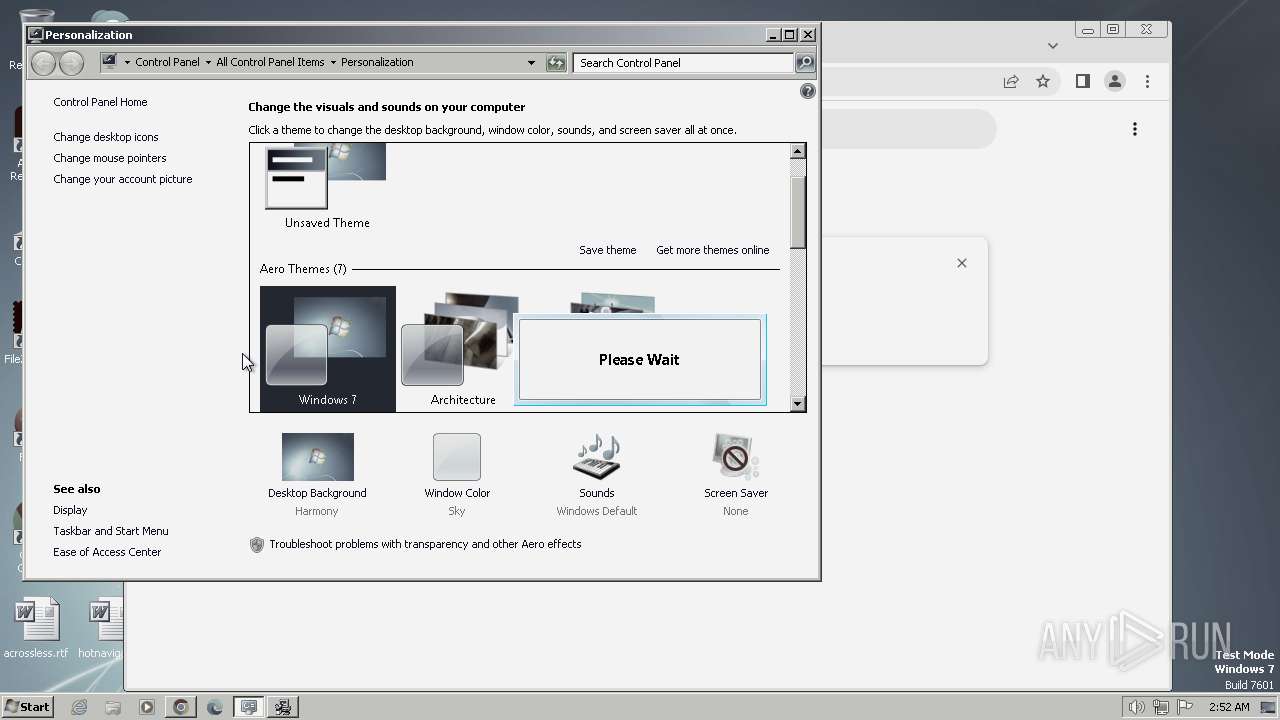Viewport: 1280px width, 720px height.
Task: Go back with the Back arrow in Personalization
Action: pyautogui.click(x=43, y=63)
